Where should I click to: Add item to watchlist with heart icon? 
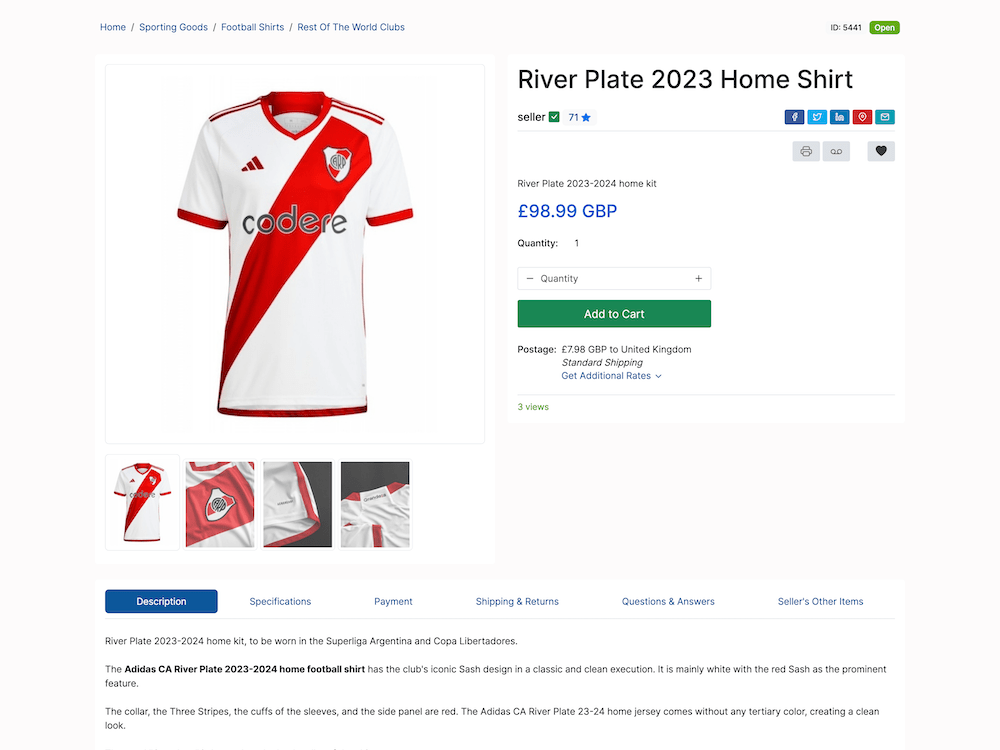coord(881,151)
